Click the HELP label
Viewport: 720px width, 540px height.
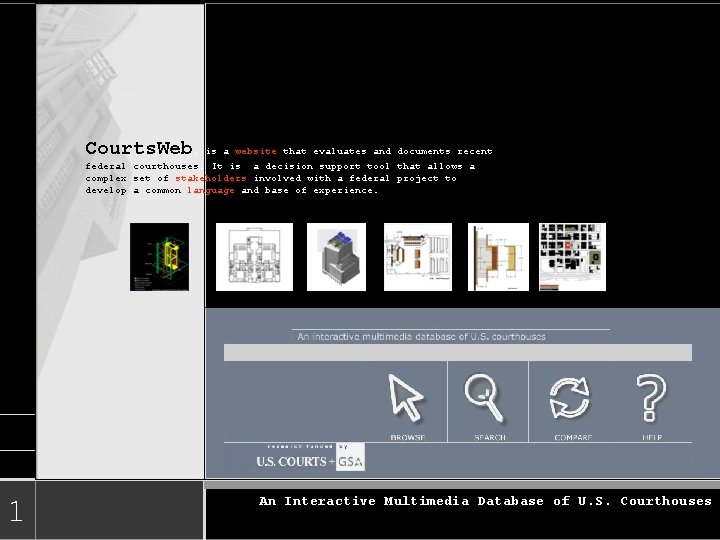(652, 438)
